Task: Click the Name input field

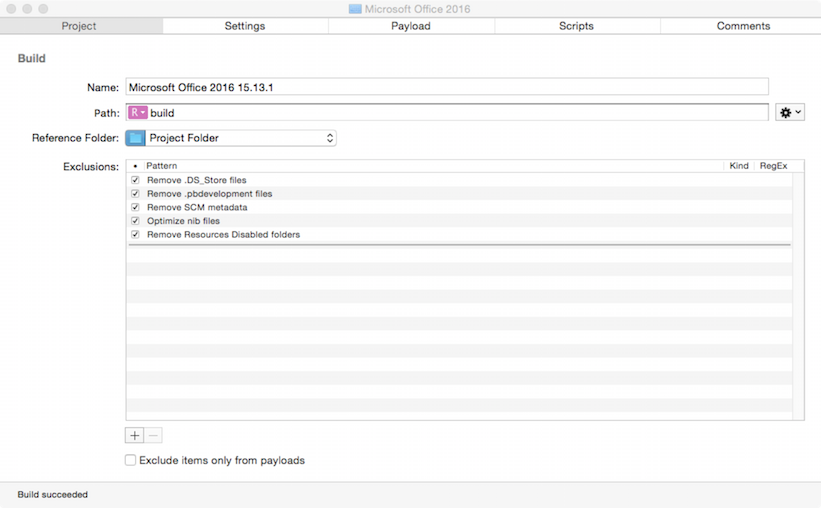Action: (x=447, y=87)
